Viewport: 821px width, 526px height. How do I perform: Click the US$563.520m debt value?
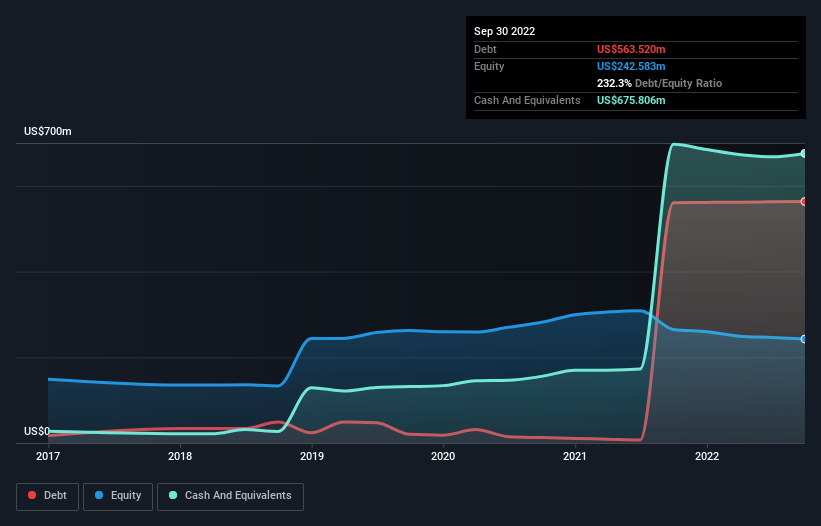(x=631, y=49)
